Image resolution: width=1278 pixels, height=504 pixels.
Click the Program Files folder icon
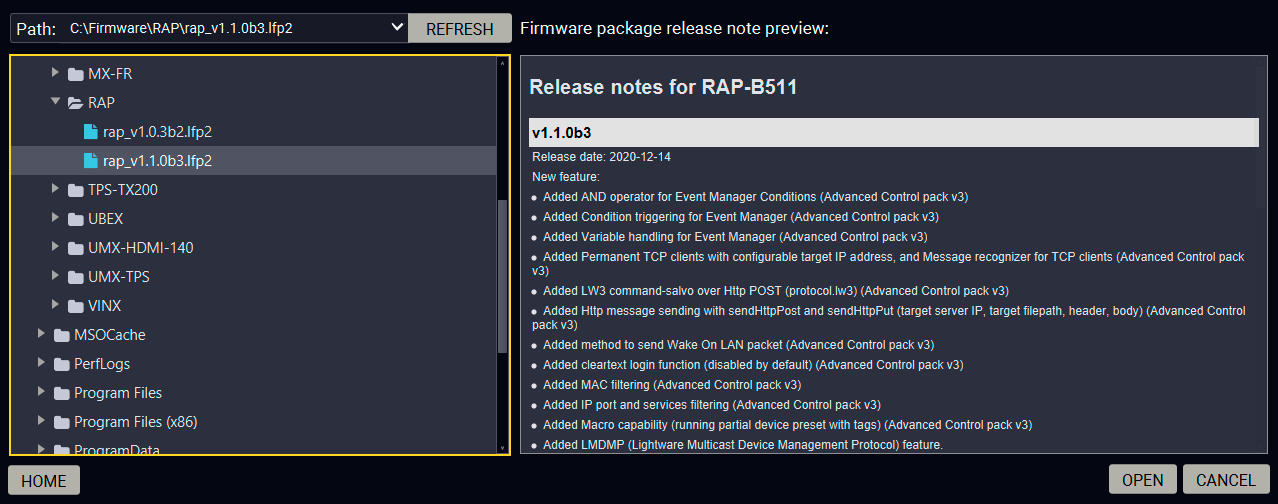click(61, 393)
